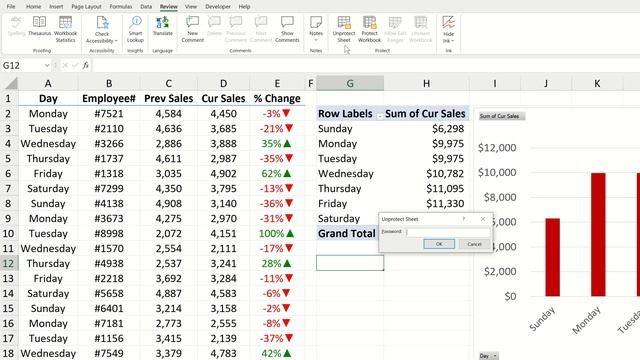Click the Delete comment icon
640x360 pixels.
pos(214,26)
